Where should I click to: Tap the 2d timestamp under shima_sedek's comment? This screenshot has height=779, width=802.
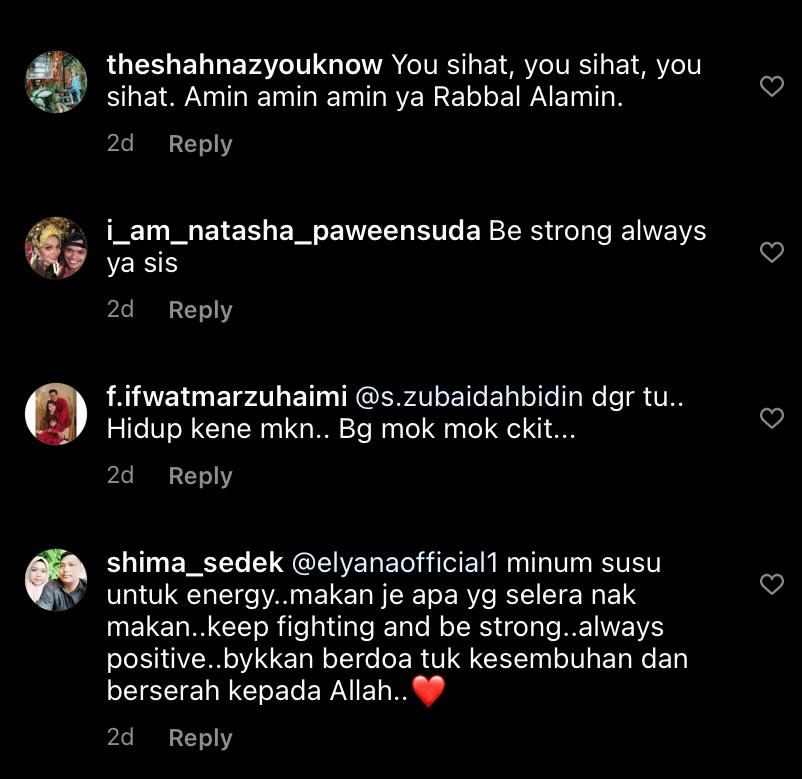(120, 737)
